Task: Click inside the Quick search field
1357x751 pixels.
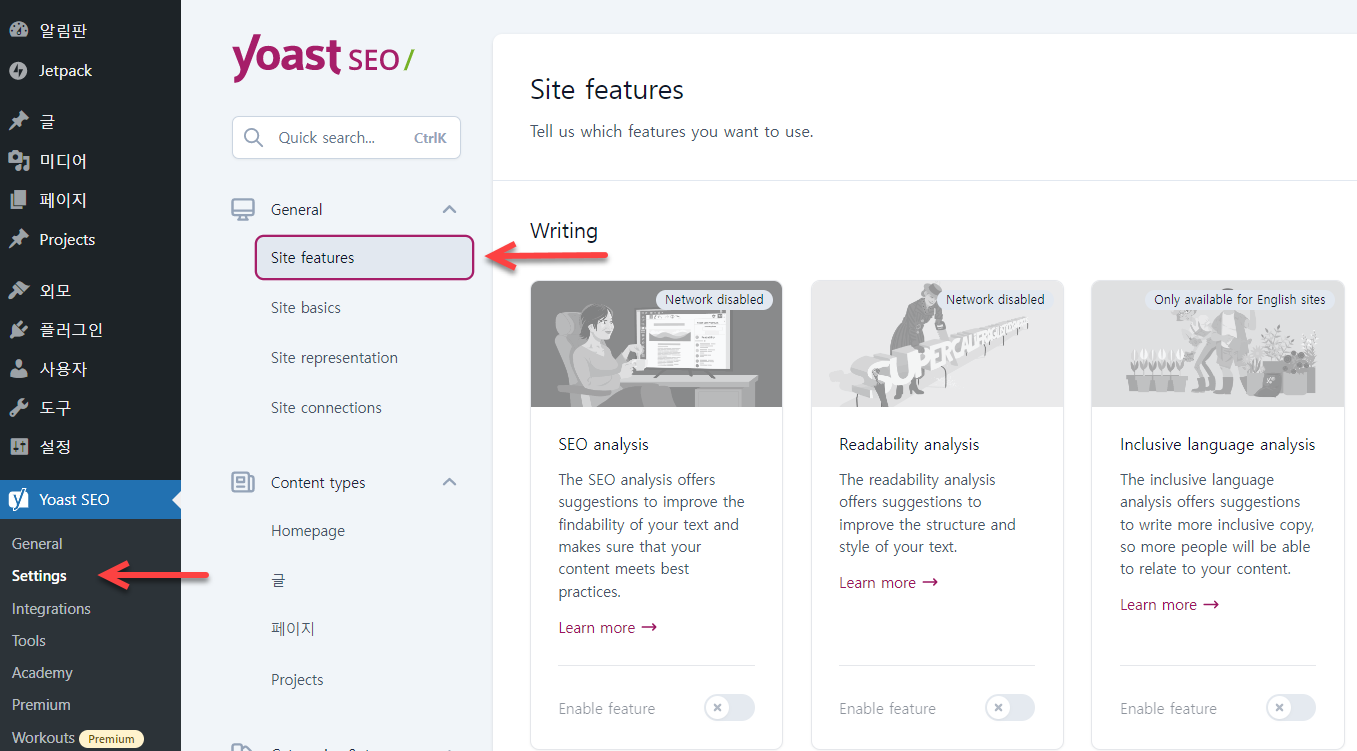Action: [345, 137]
